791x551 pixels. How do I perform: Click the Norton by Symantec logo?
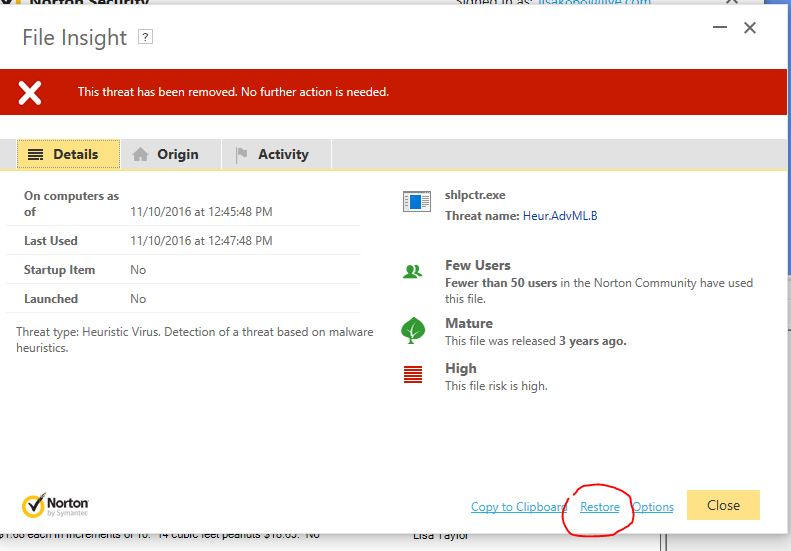[x=55, y=506]
